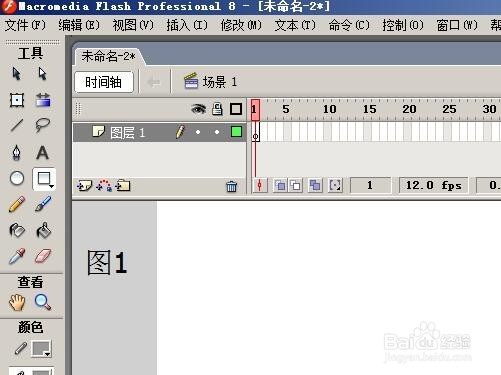The width and height of the screenshot is (501, 375).
Task: Open 修改(M) menu
Action: pyautogui.click(x=241, y=25)
